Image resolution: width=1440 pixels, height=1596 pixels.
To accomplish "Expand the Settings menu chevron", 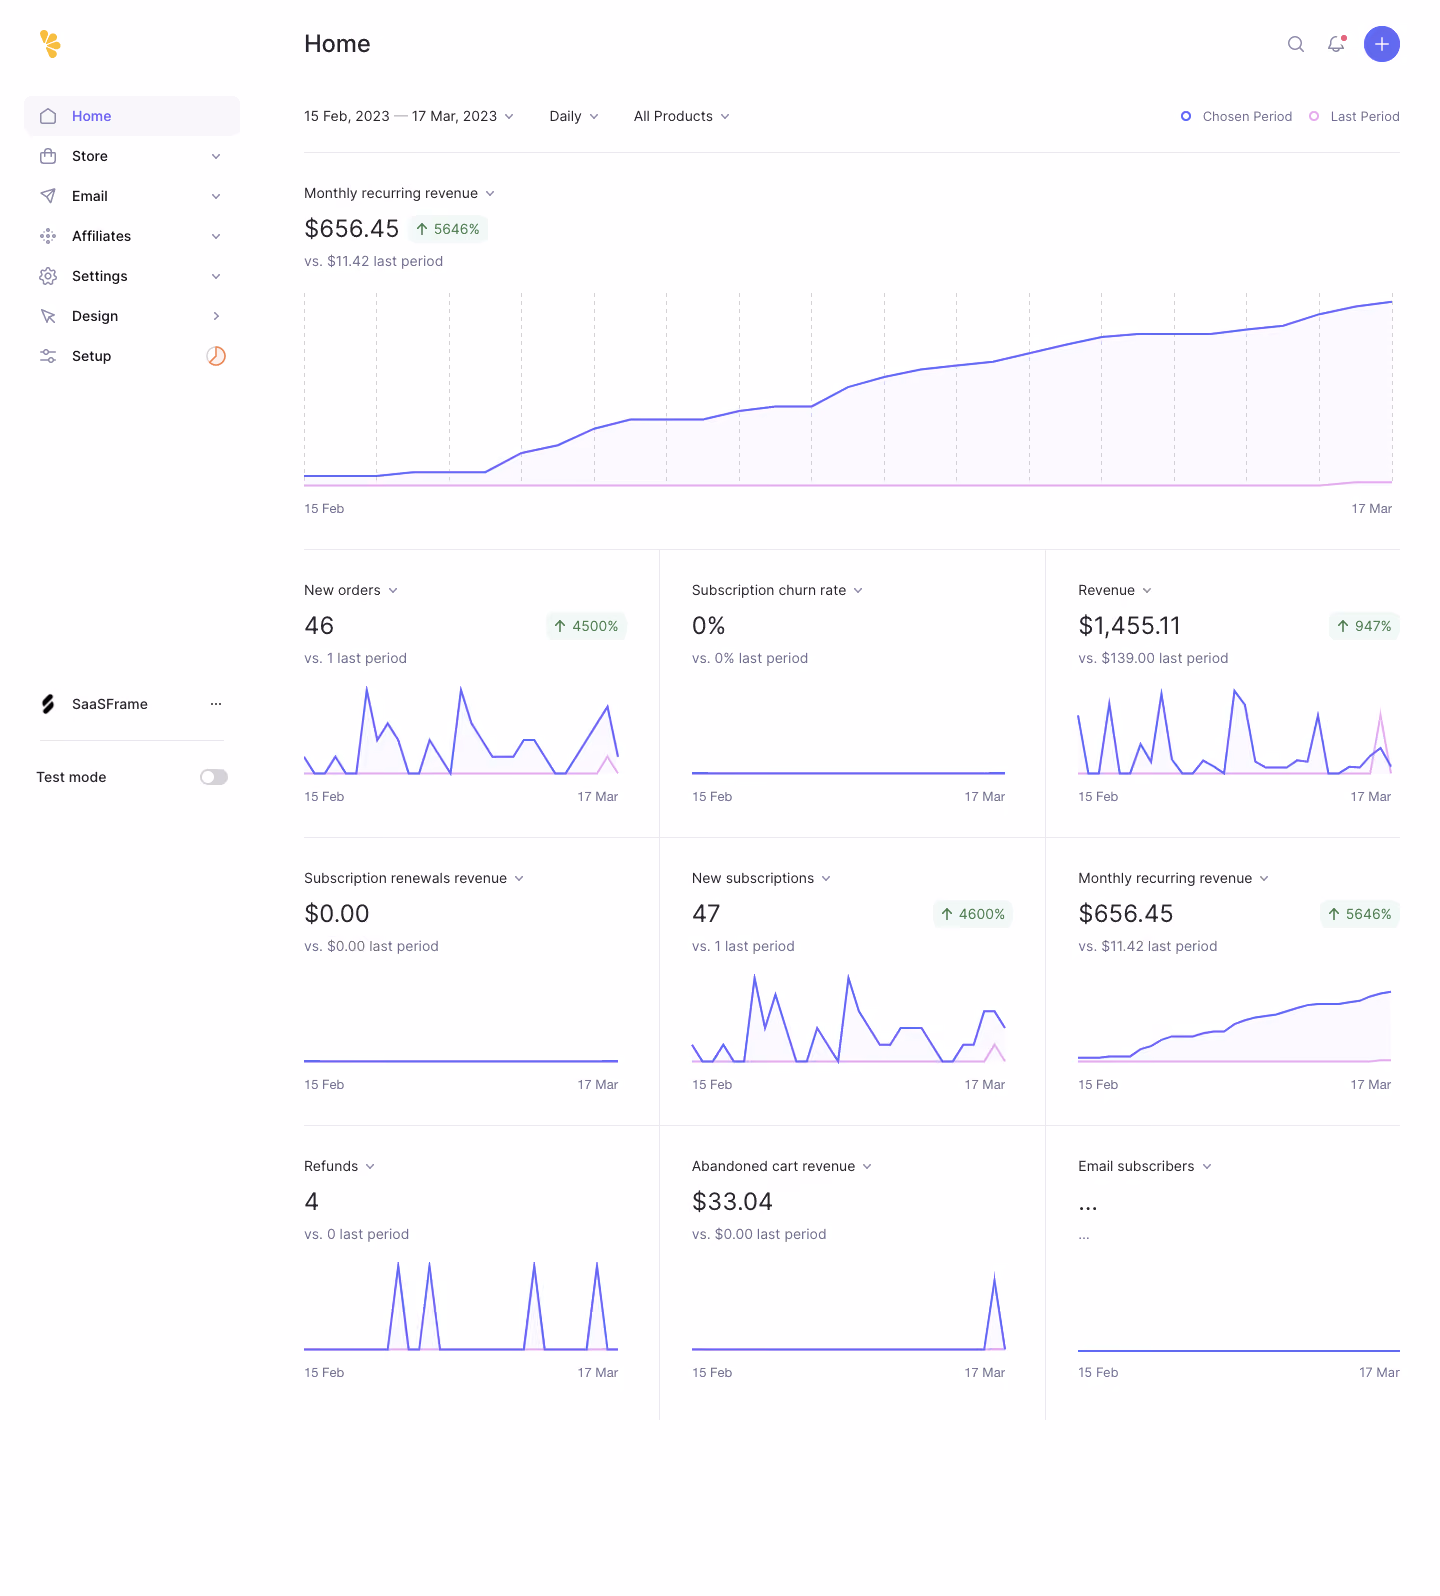I will coord(216,276).
